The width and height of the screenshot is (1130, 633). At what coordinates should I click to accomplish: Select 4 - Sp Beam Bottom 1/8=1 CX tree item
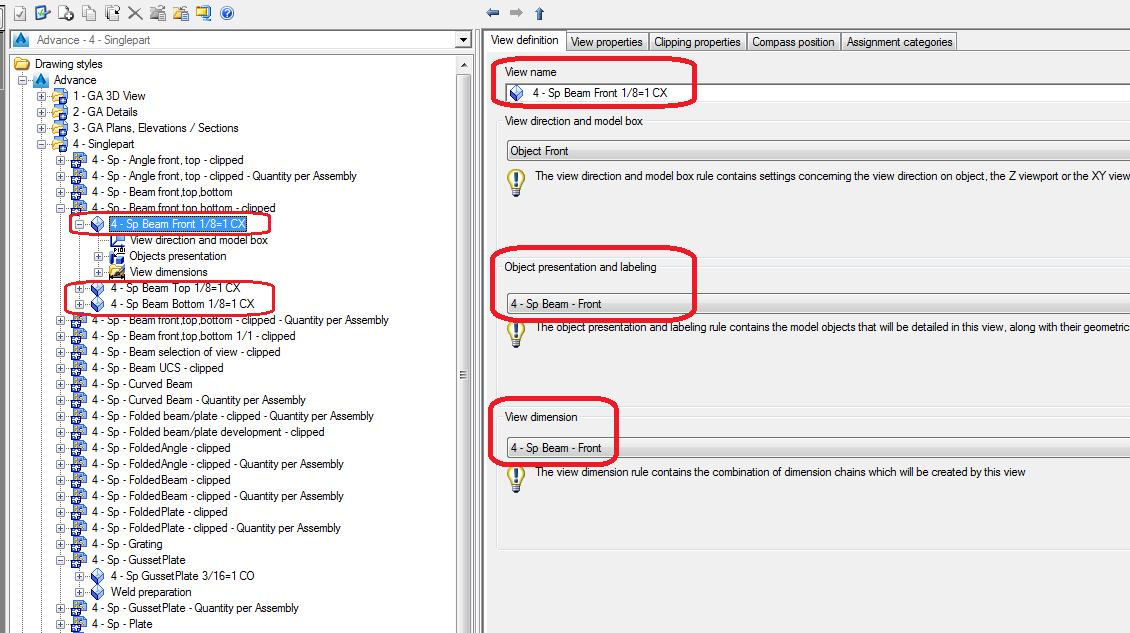pos(182,304)
